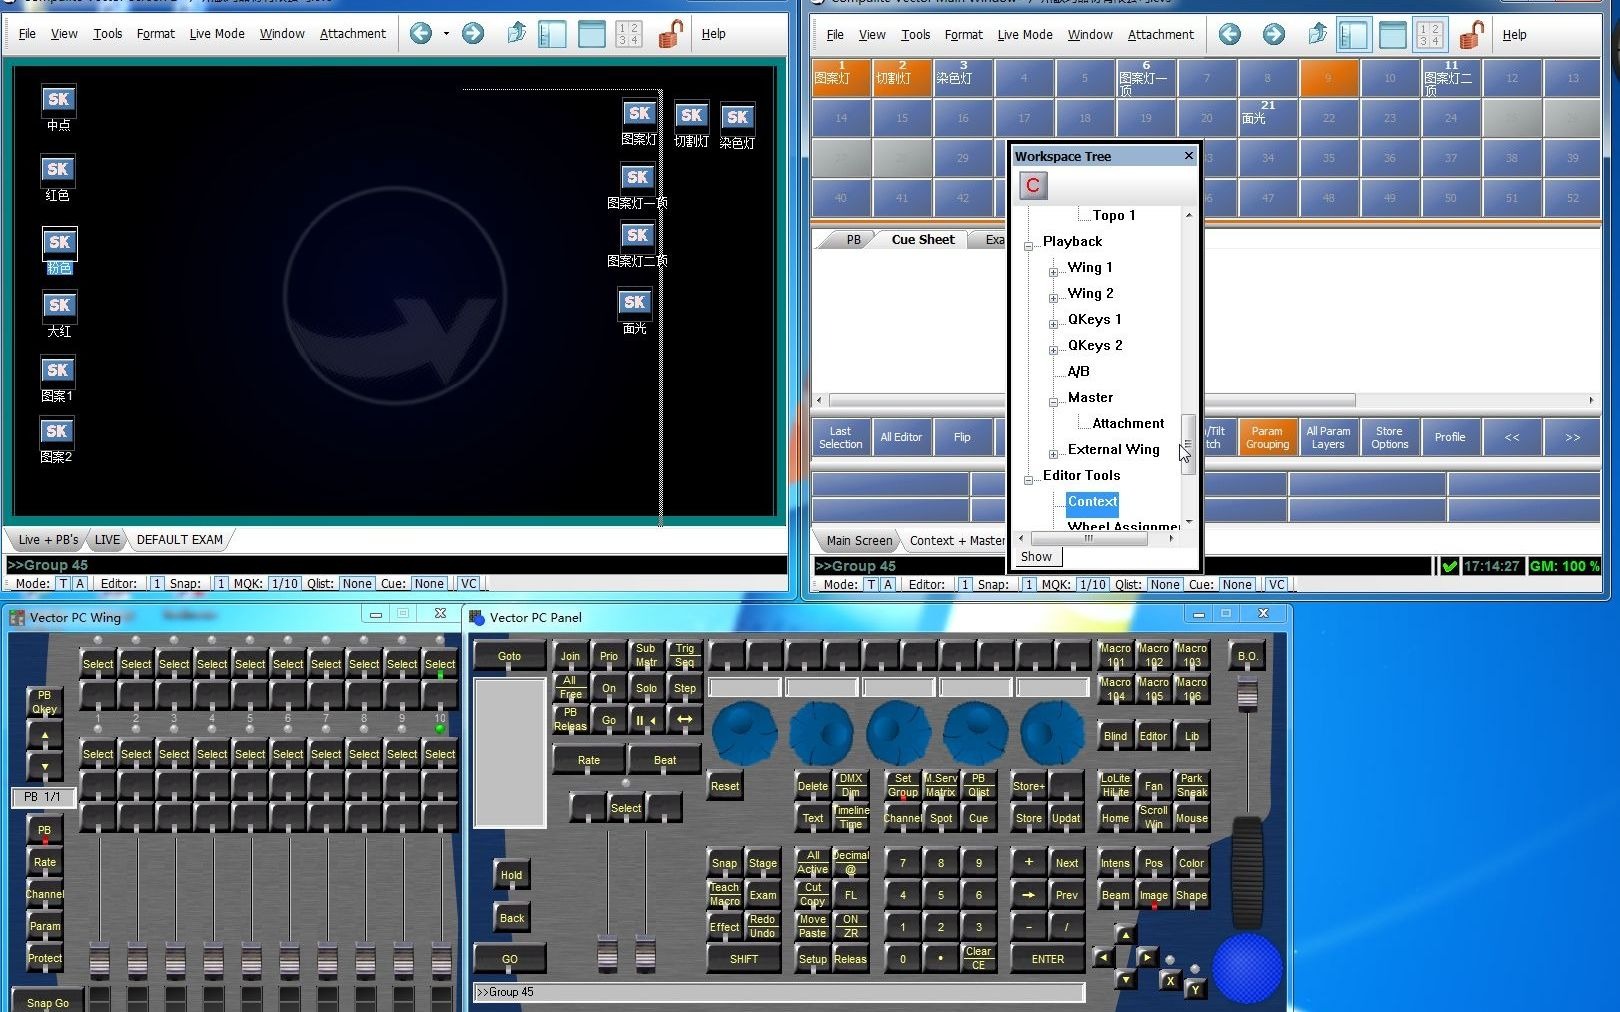This screenshot has height=1012, width=1620.
Task: Toggle the Param Grouping button
Action: (x=1267, y=437)
